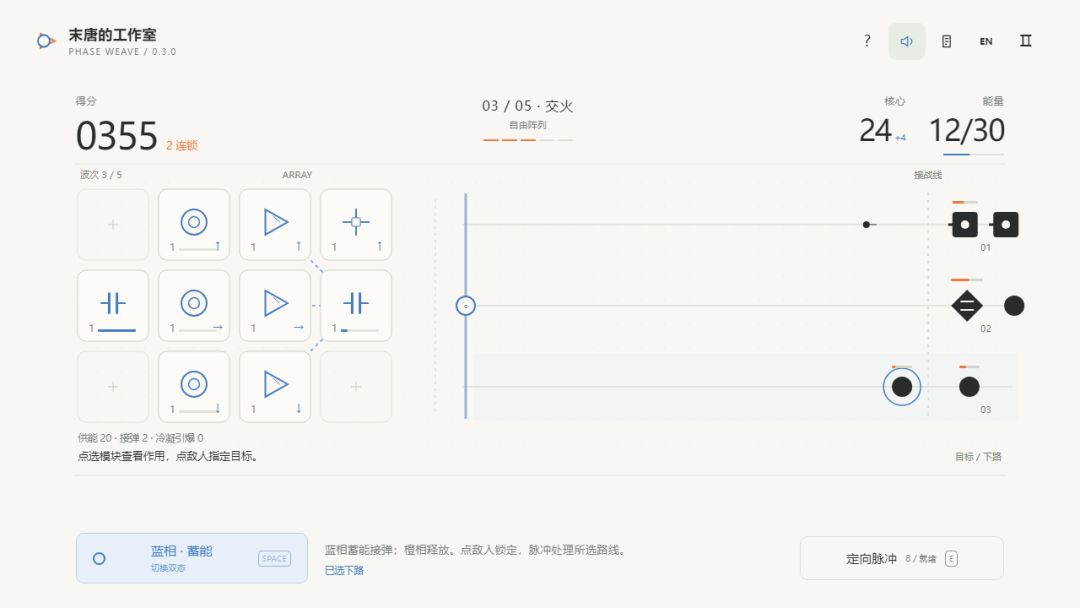Toggle the sound speaker button

tap(906, 41)
